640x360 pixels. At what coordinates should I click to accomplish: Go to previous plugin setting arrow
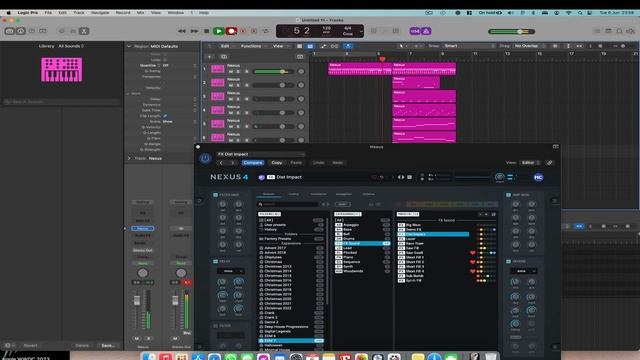[x=221, y=162]
